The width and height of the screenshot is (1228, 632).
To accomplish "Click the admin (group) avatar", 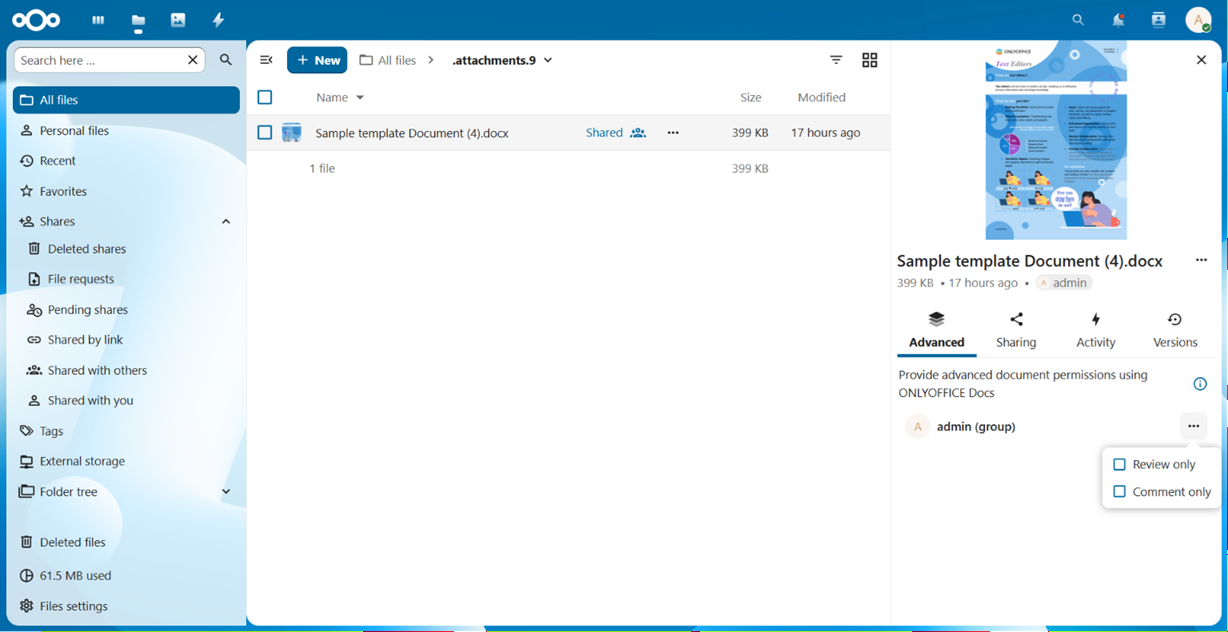I will pyautogui.click(x=918, y=427).
